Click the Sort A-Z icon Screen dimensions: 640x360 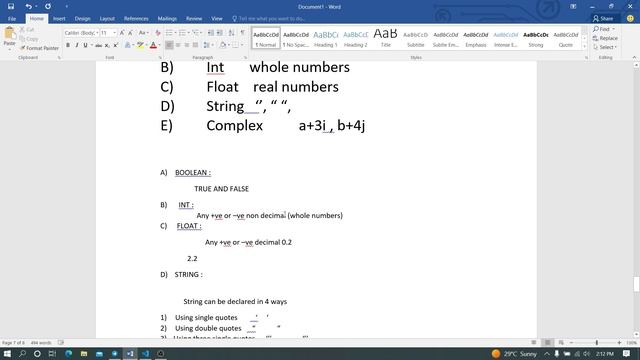point(231,33)
